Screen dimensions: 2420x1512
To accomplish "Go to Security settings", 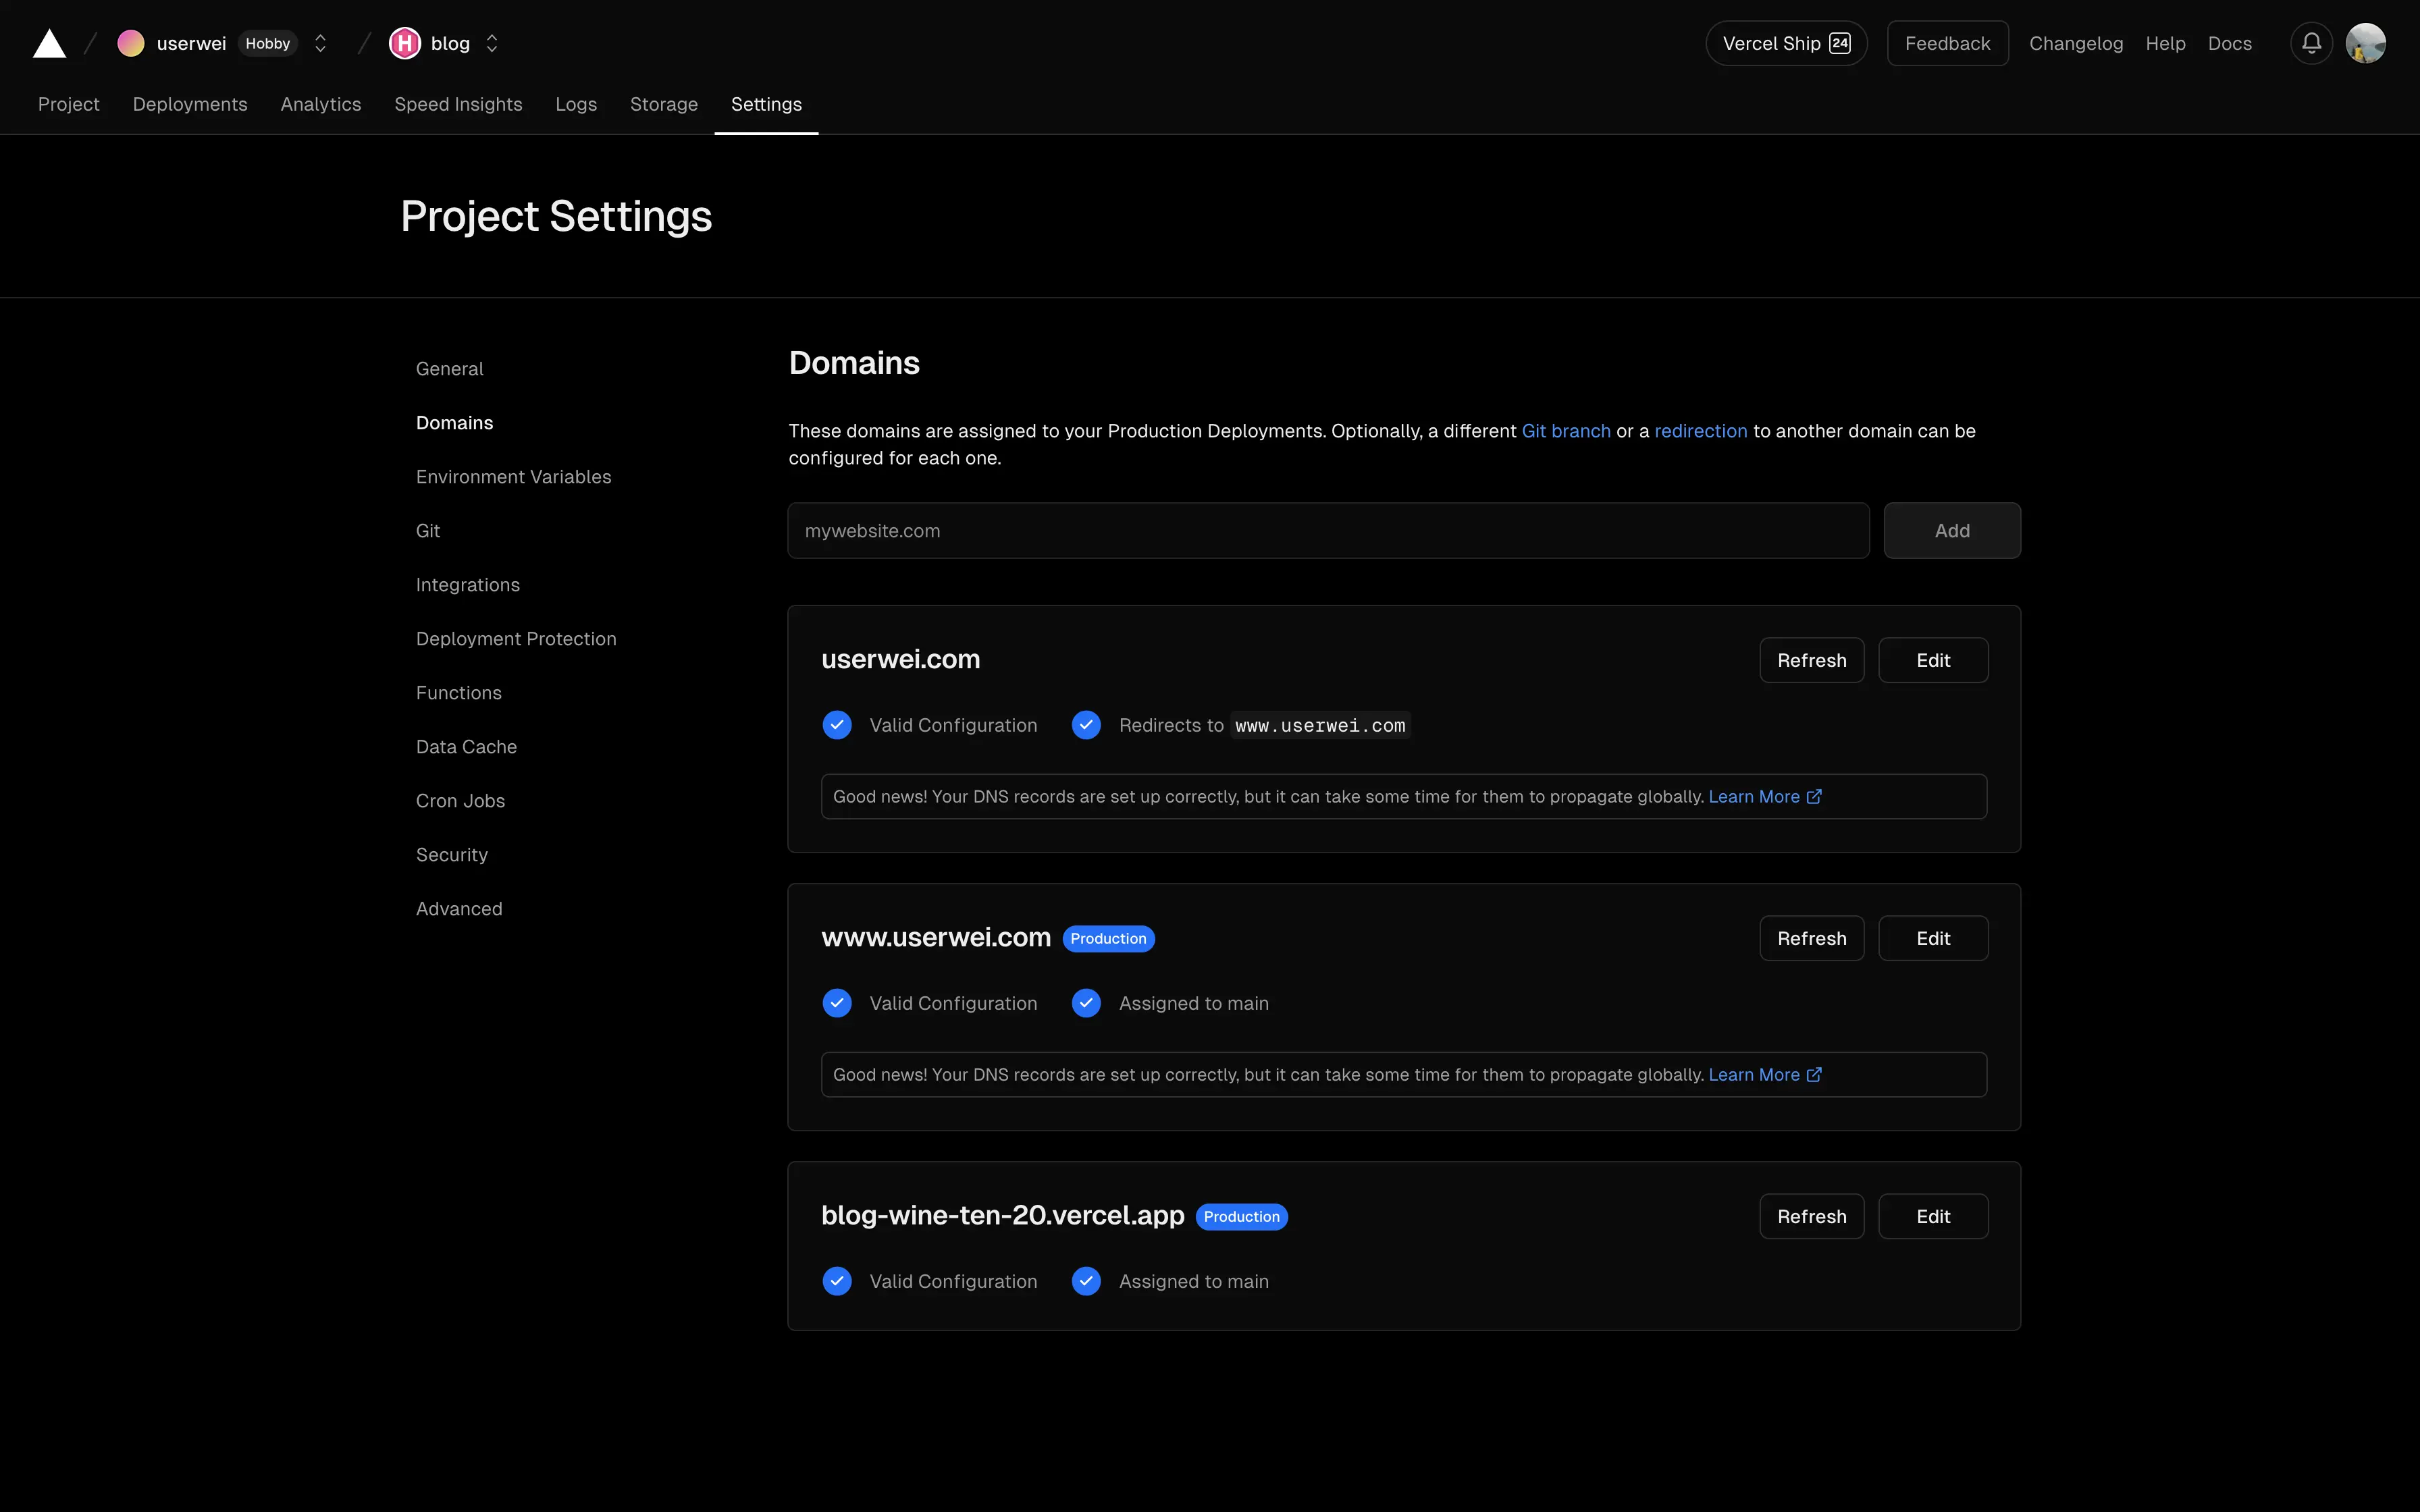I will coord(452,855).
